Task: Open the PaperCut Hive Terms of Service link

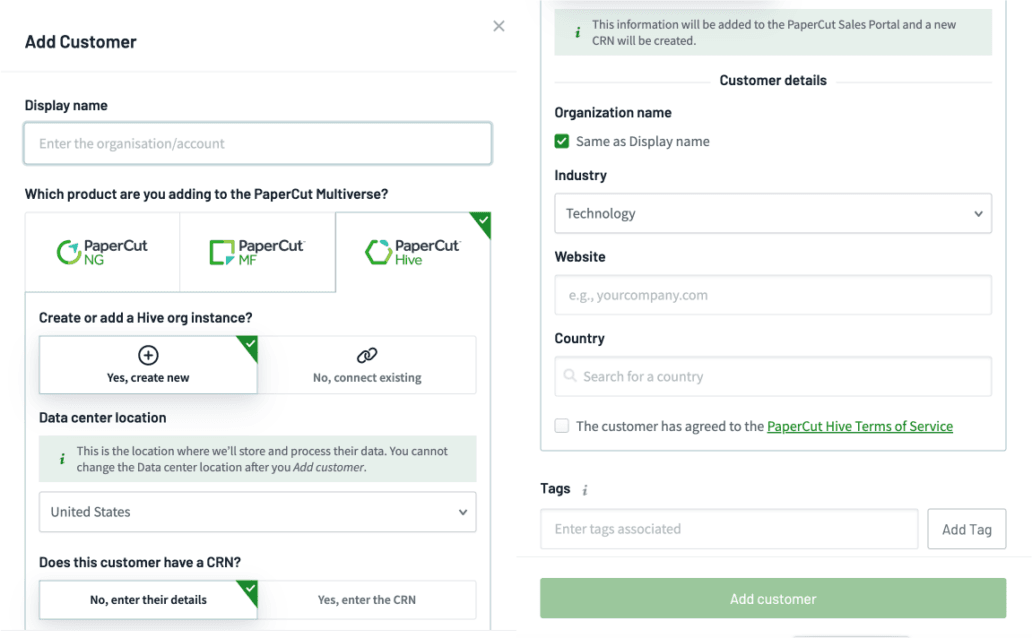Action: [859, 426]
